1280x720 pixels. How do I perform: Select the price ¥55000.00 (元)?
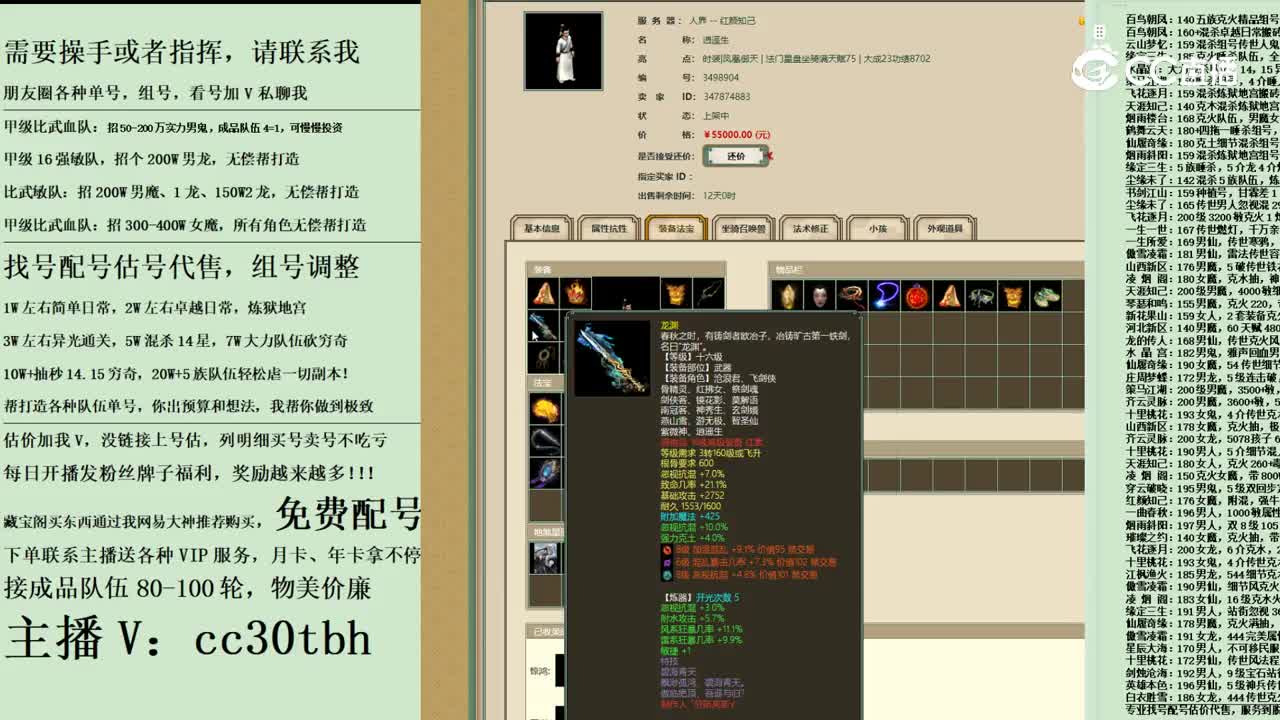[x=737, y=134]
